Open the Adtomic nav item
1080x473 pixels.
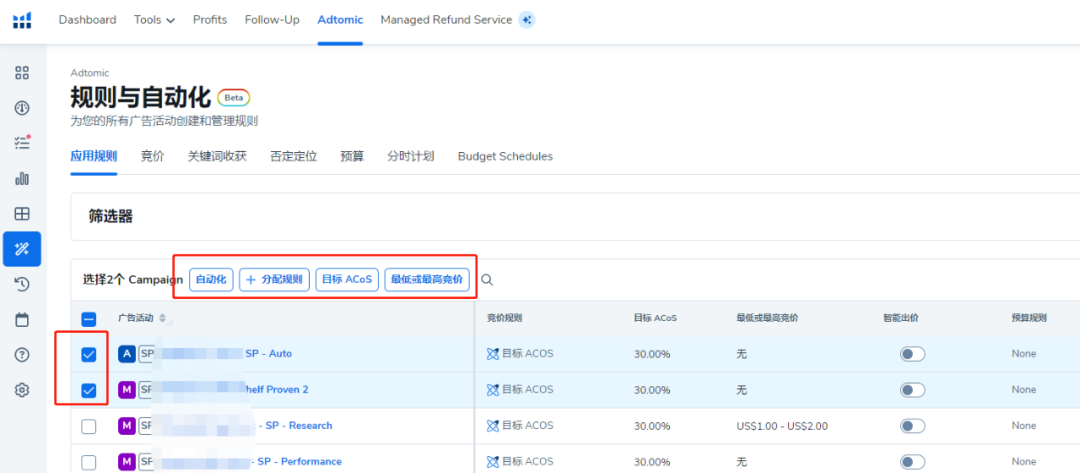click(x=340, y=20)
